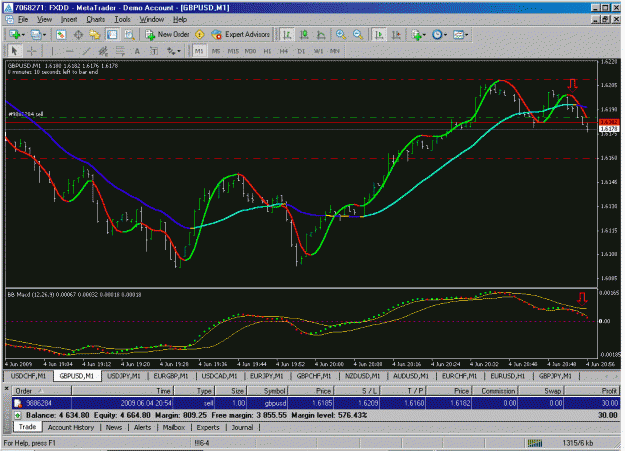This screenshot has width=625, height=451.
Task: Select the Fibonacci Retracement tool
Action: tap(120, 51)
